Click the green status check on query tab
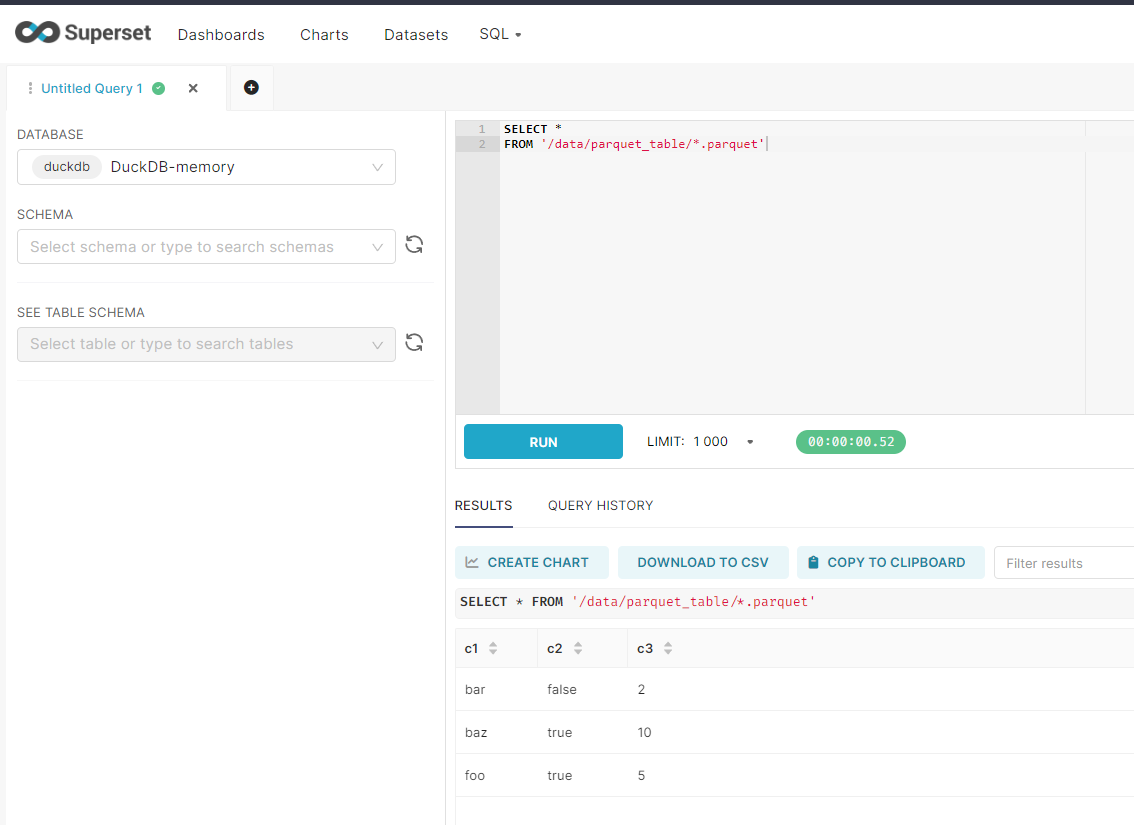 coord(158,88)
